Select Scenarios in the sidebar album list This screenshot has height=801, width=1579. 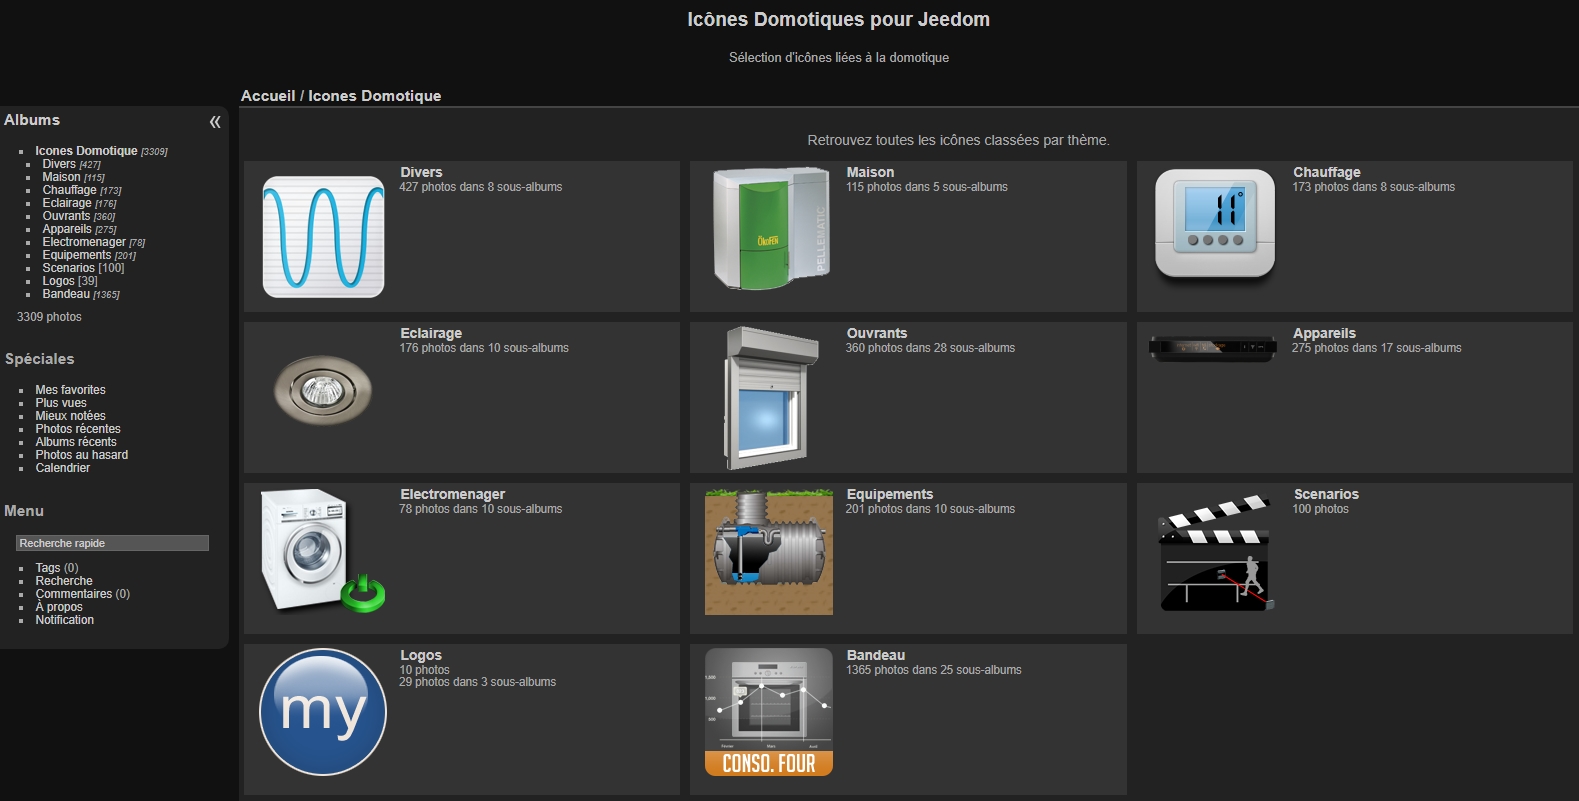[x=69, y=268]
